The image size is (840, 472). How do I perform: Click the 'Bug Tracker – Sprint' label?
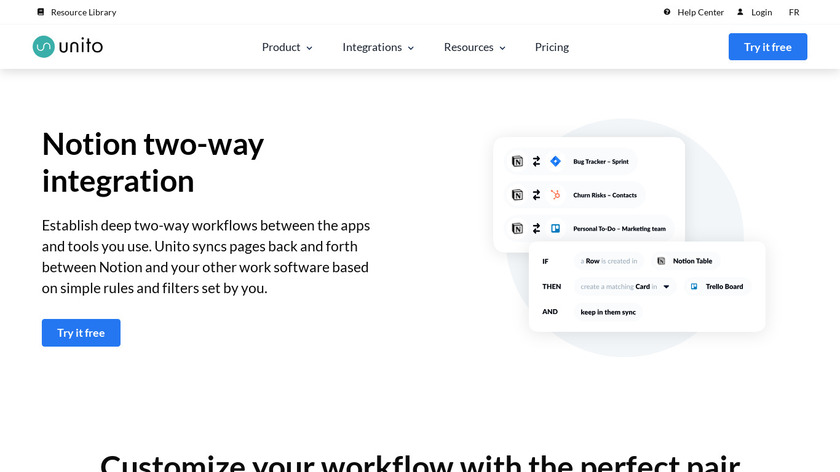pyautogui.click(x=601, y=161)
